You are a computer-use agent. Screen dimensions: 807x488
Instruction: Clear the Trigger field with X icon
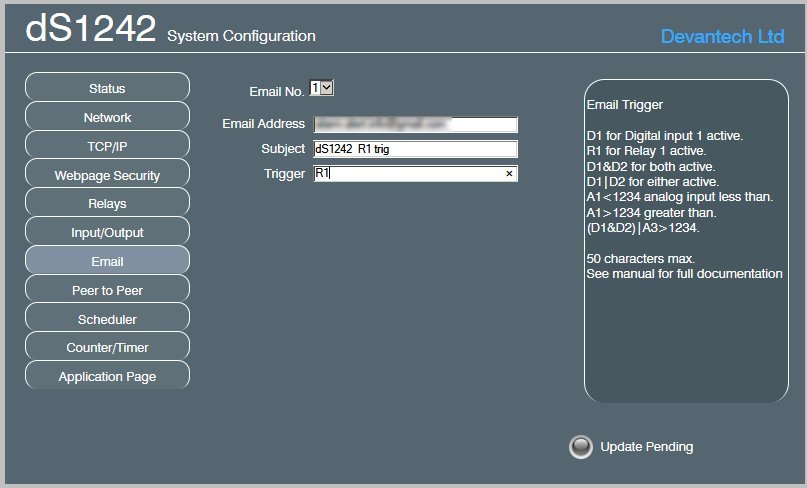[509, 173]
